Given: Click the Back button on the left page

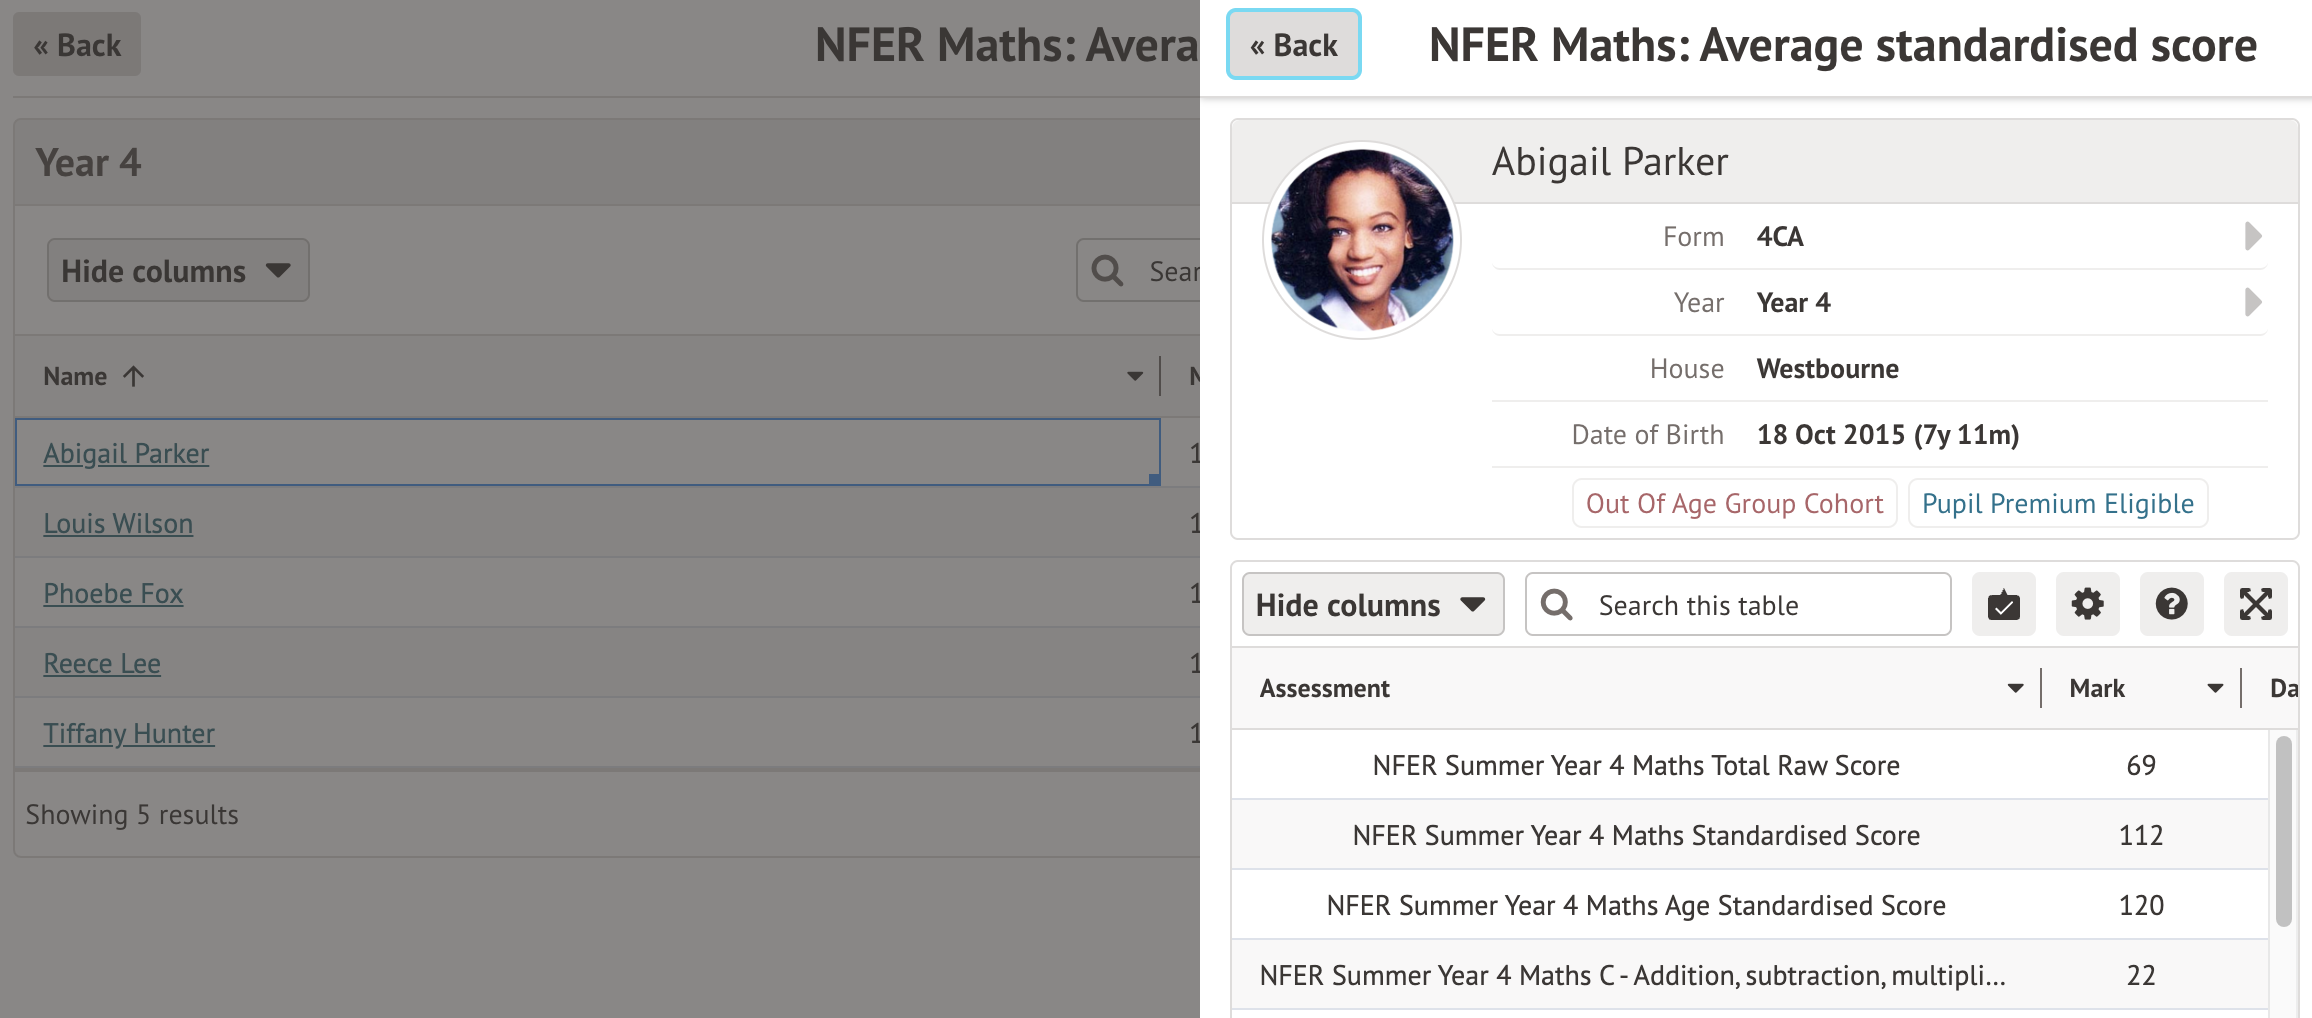Looking at the screenshot, I should (77, 45).
